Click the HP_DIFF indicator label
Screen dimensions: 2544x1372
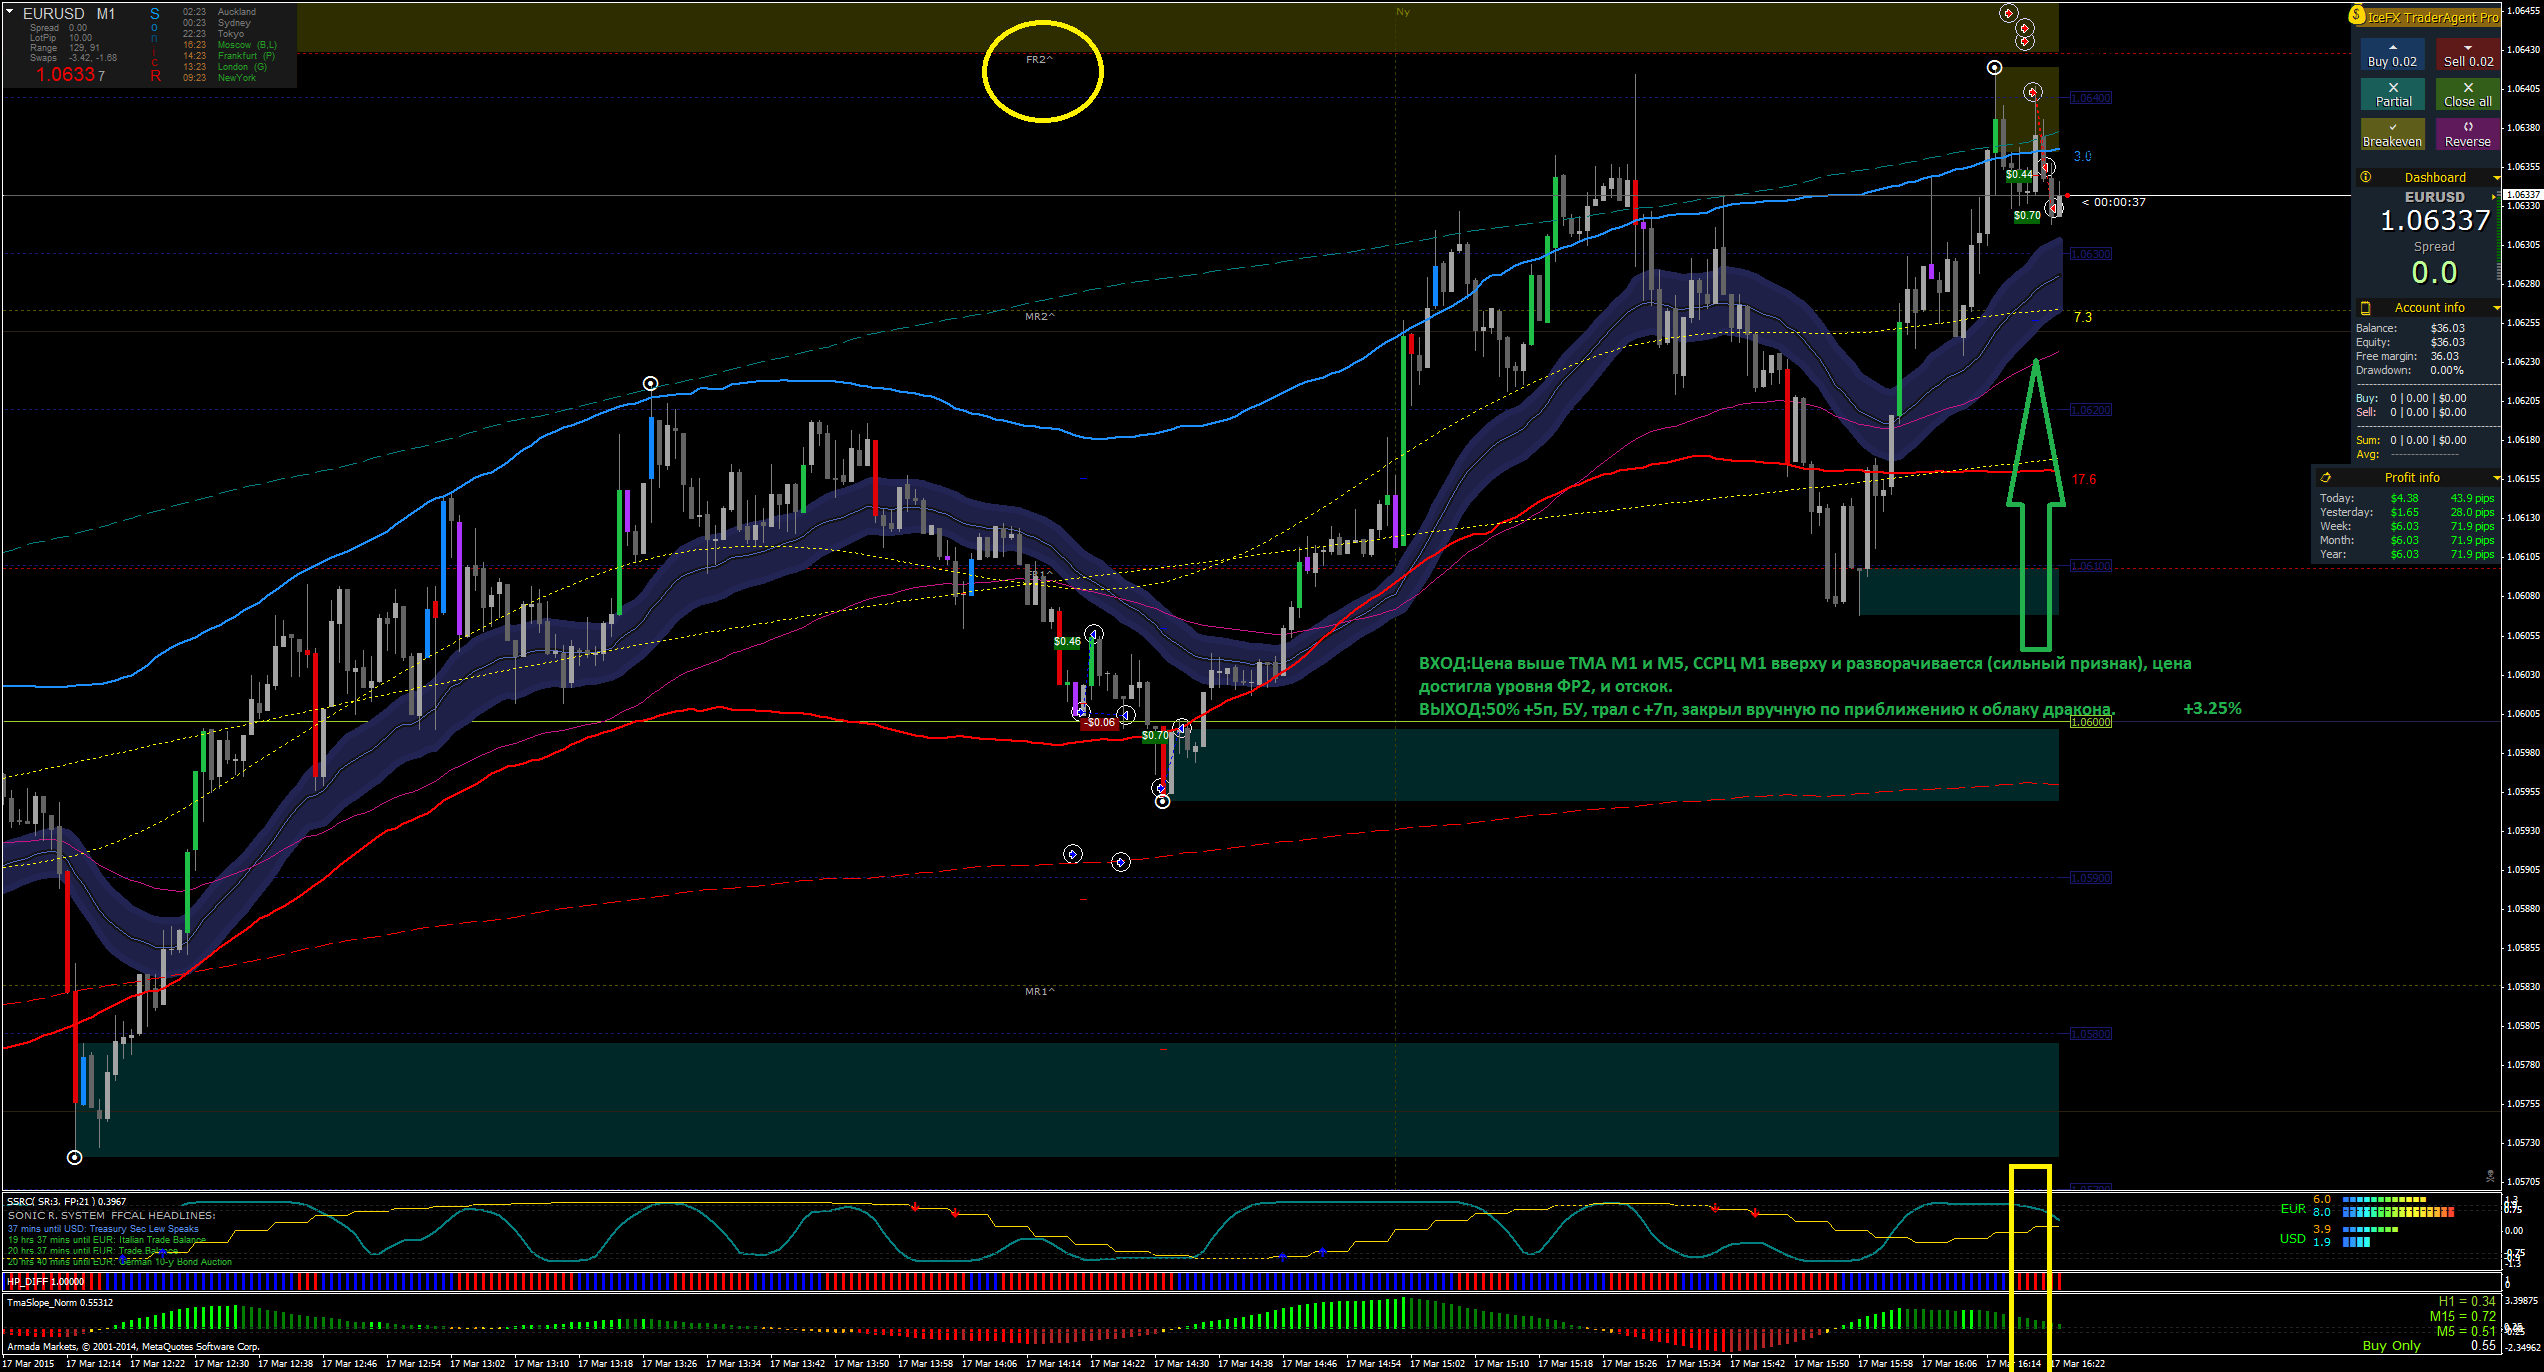[x=45, y=1282]
